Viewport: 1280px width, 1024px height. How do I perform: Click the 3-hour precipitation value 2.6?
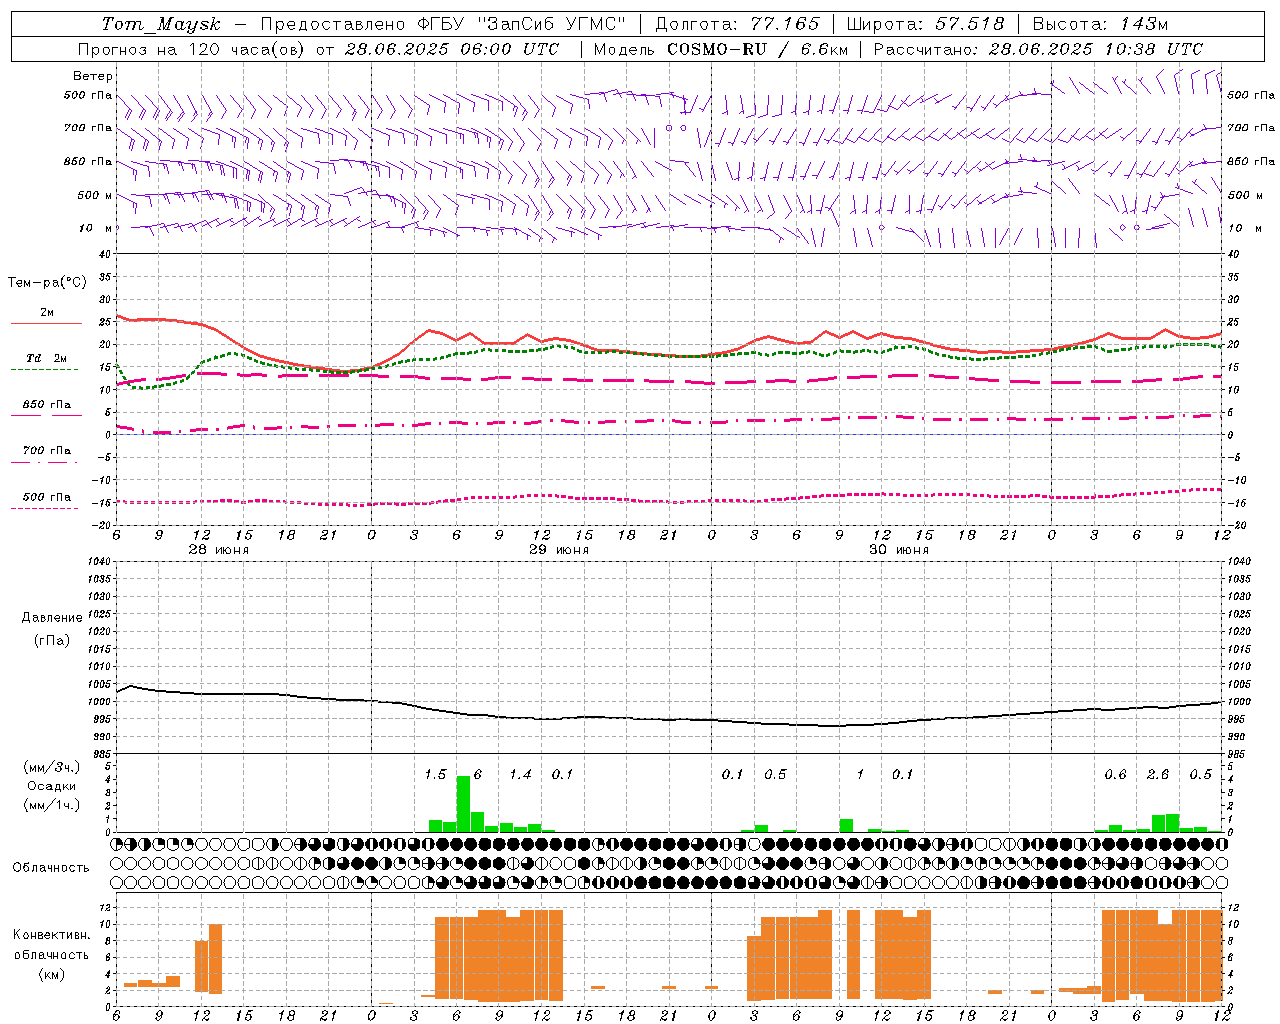[1158, 775]
